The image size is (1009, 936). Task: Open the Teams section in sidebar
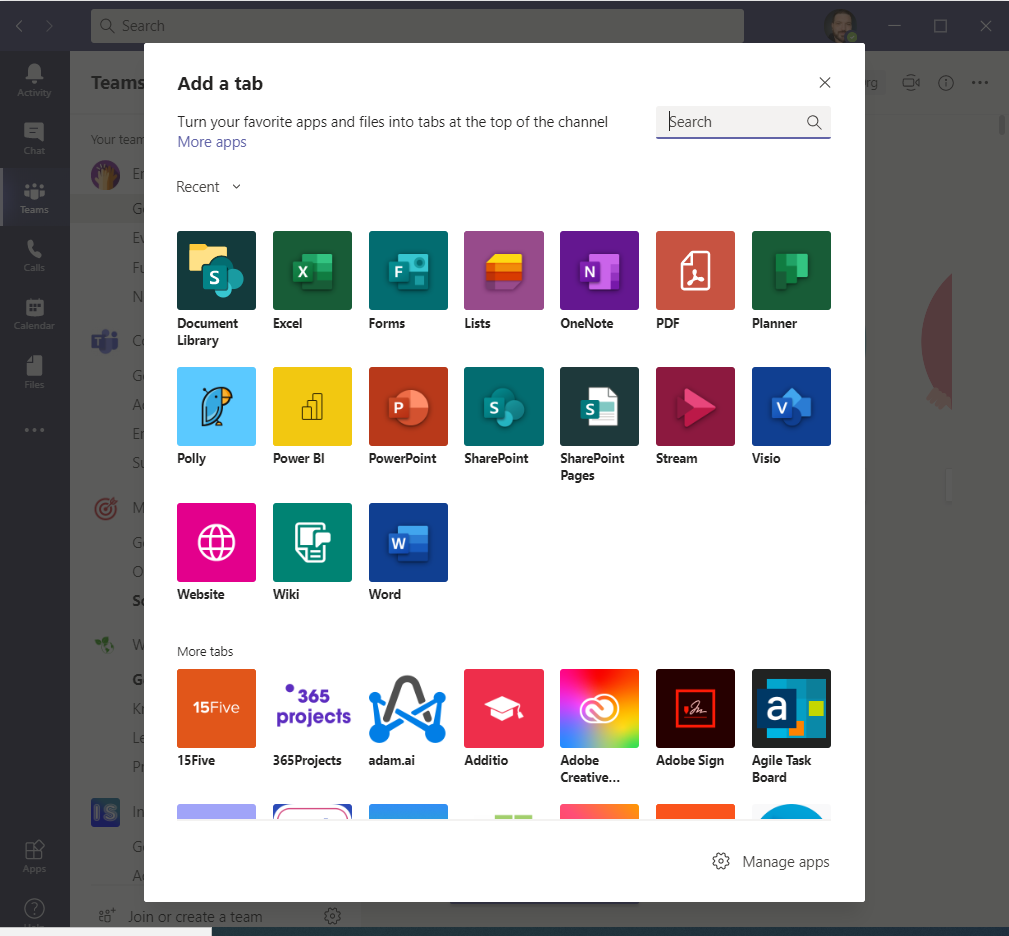pos(34,197)
